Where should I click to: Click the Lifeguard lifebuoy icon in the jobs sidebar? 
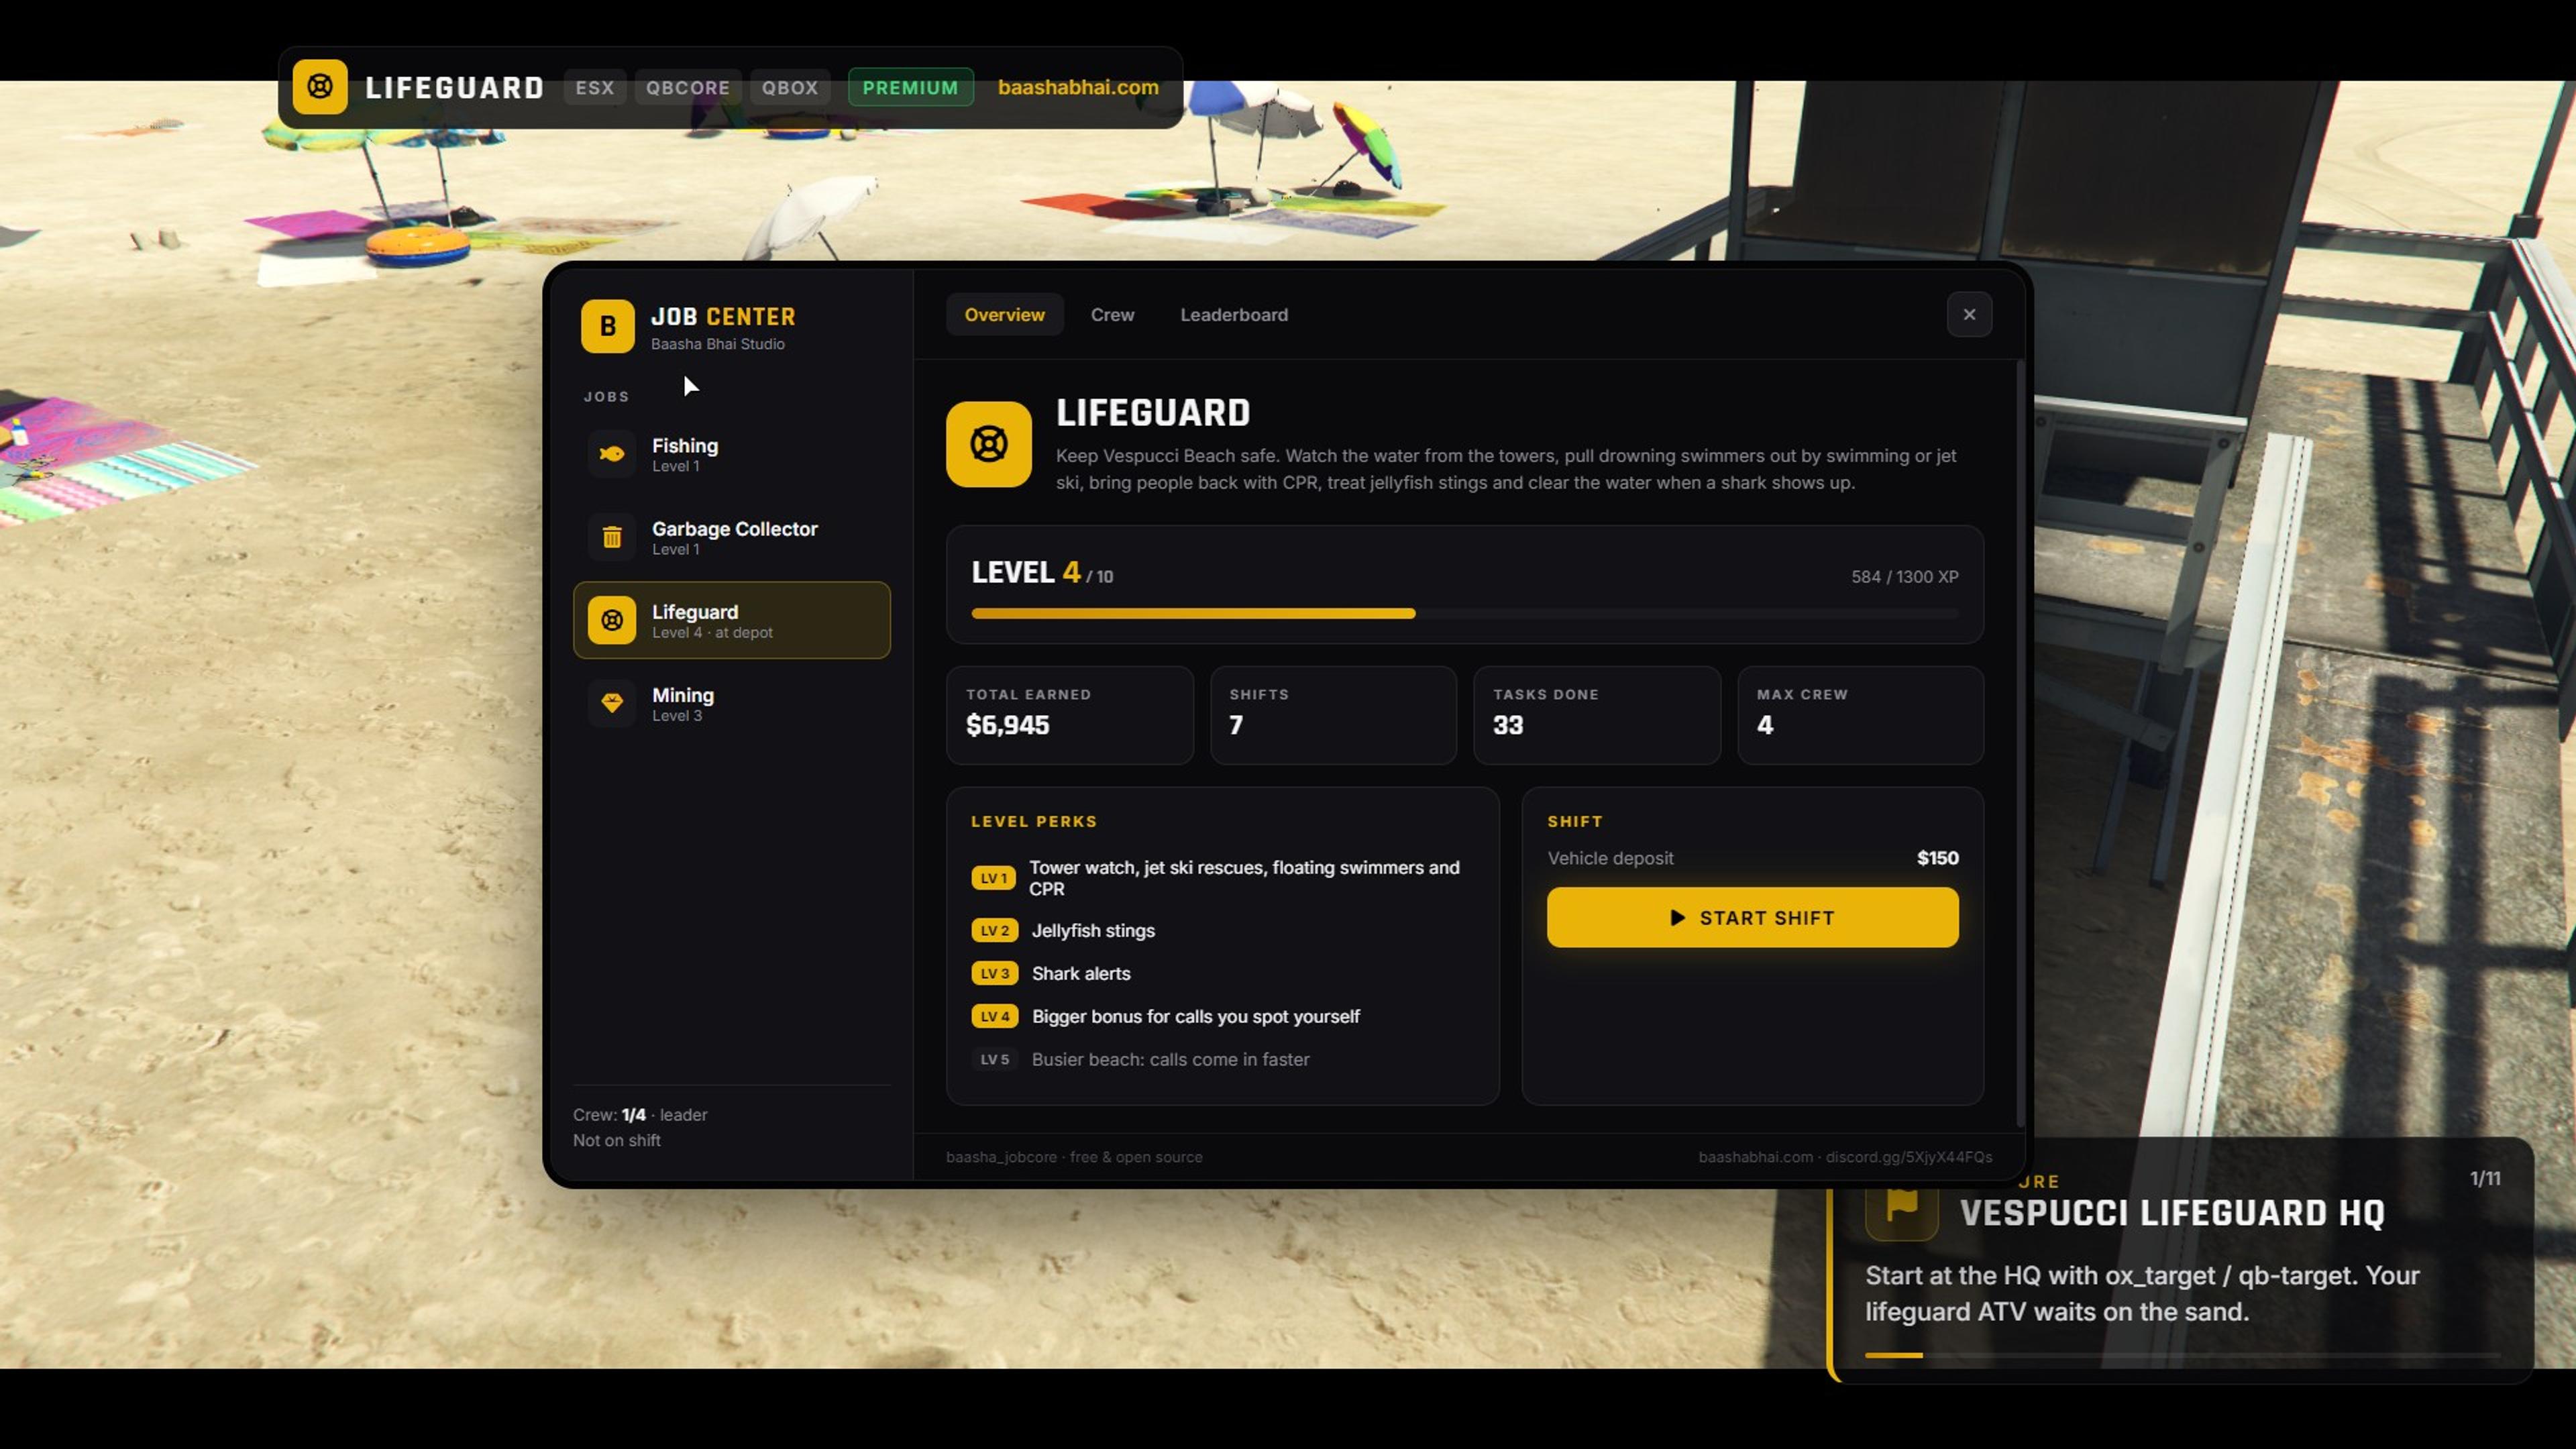click(612, 620)
